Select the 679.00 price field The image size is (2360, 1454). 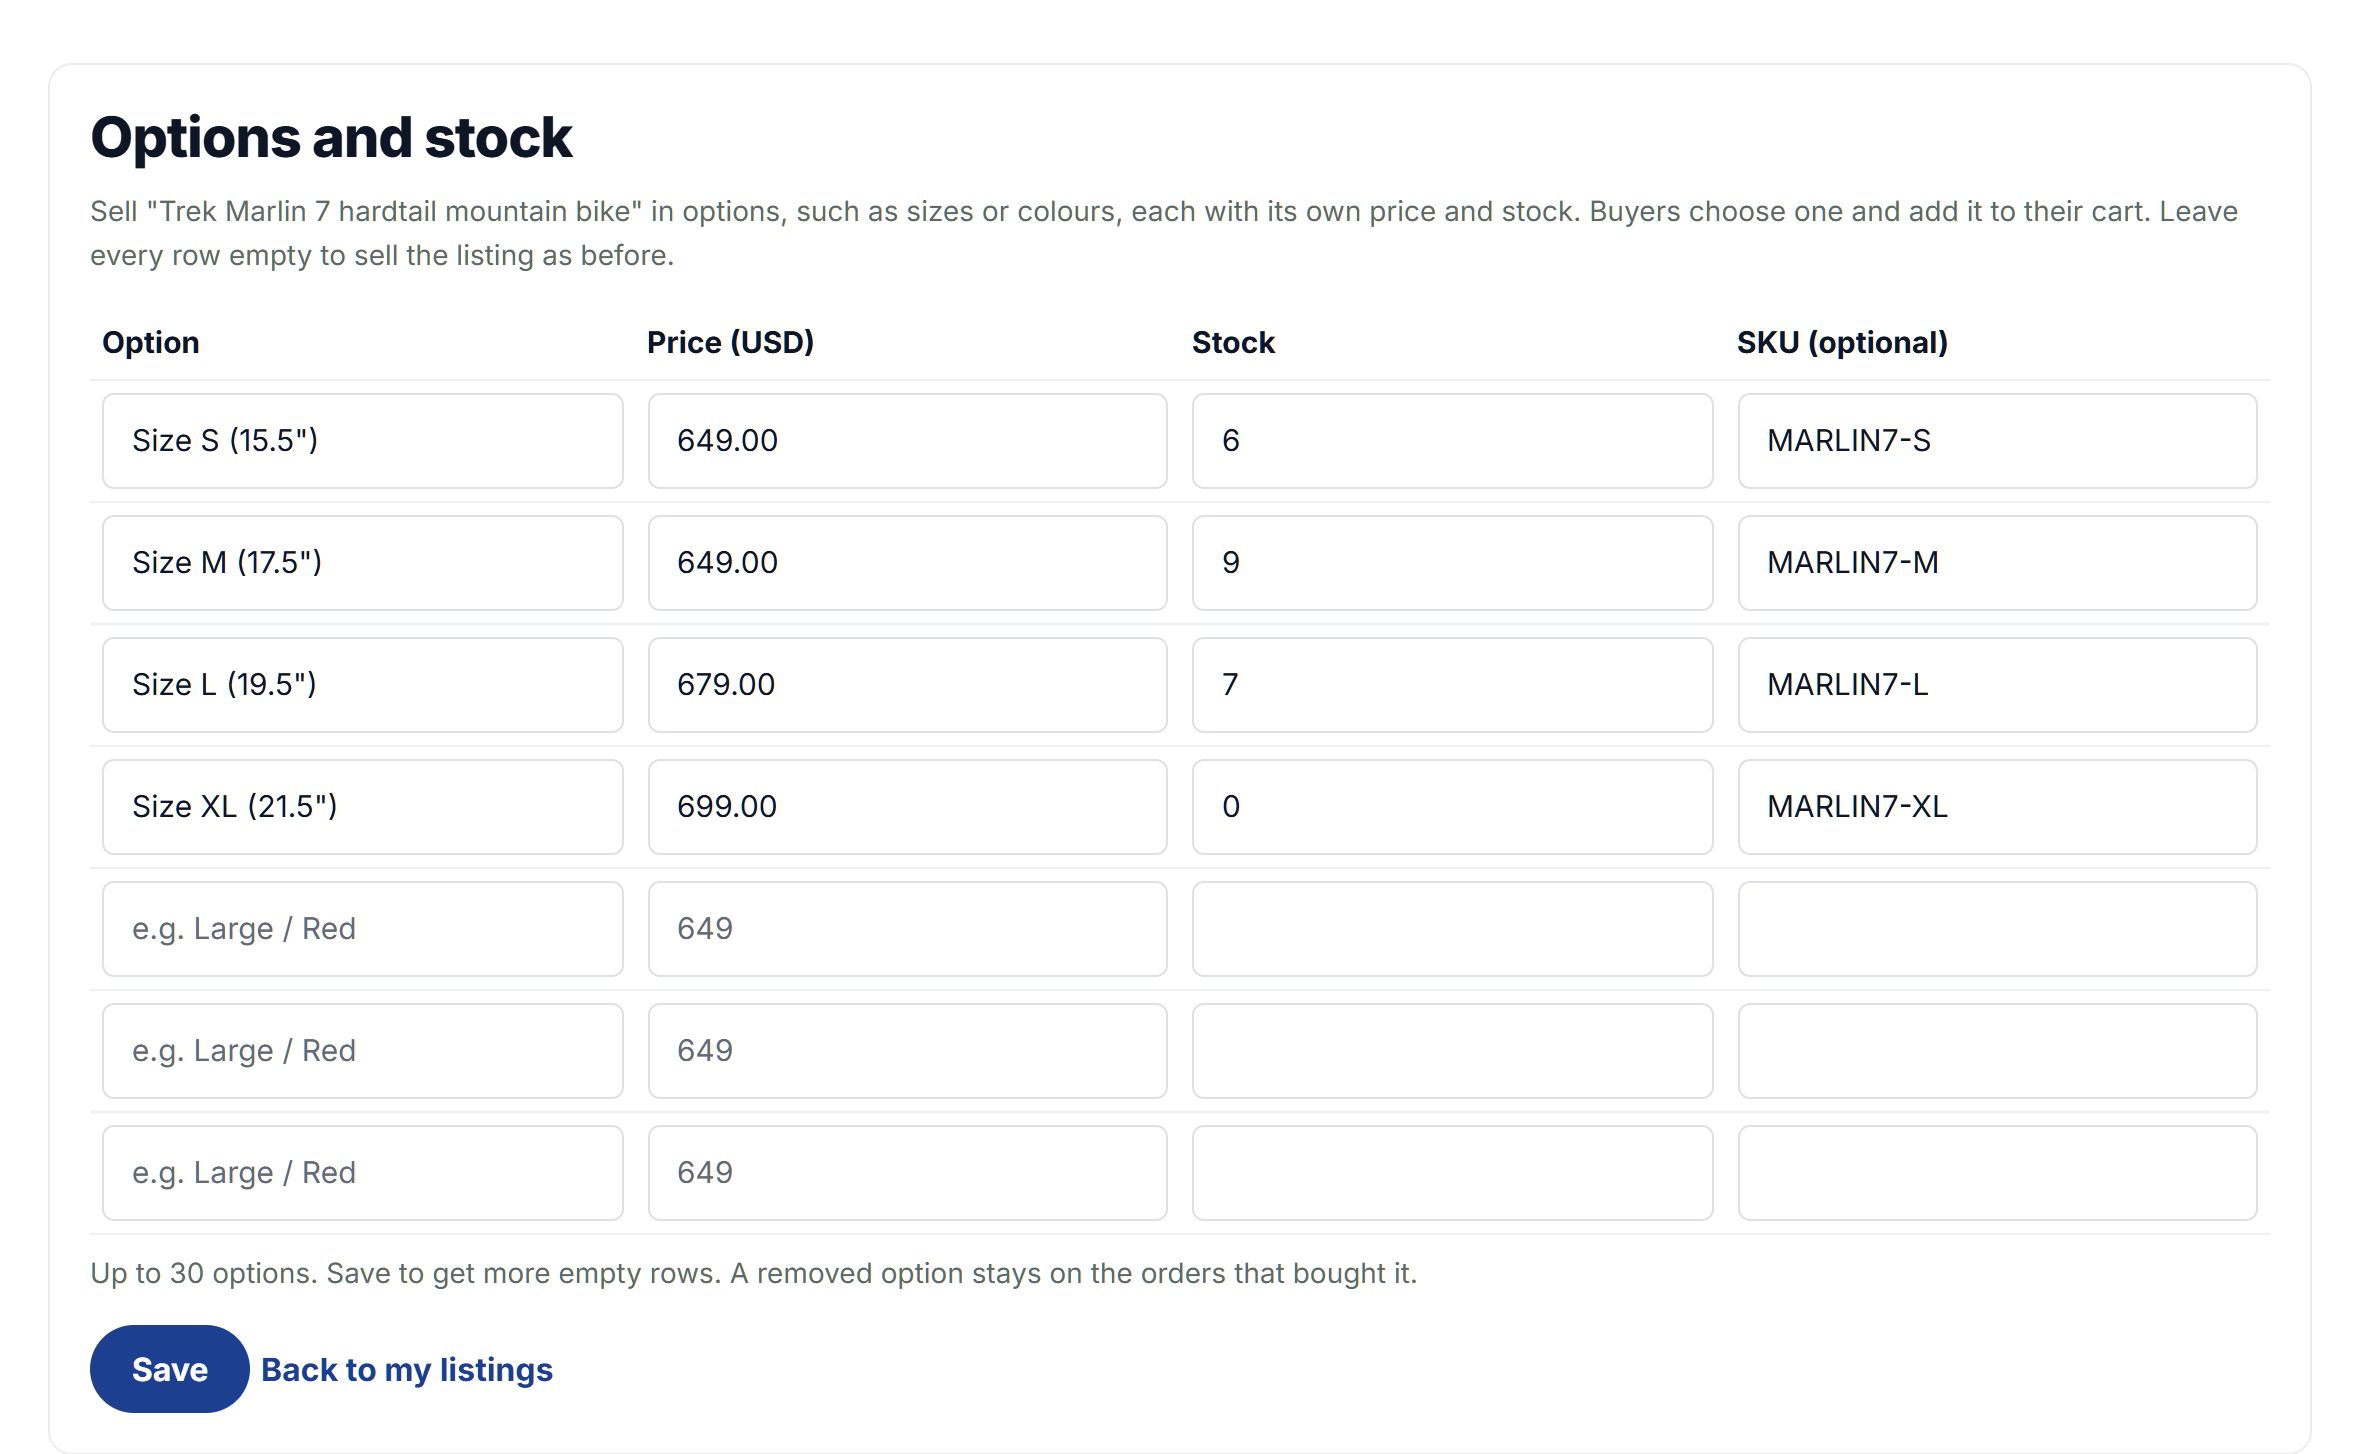click(907, 685)
